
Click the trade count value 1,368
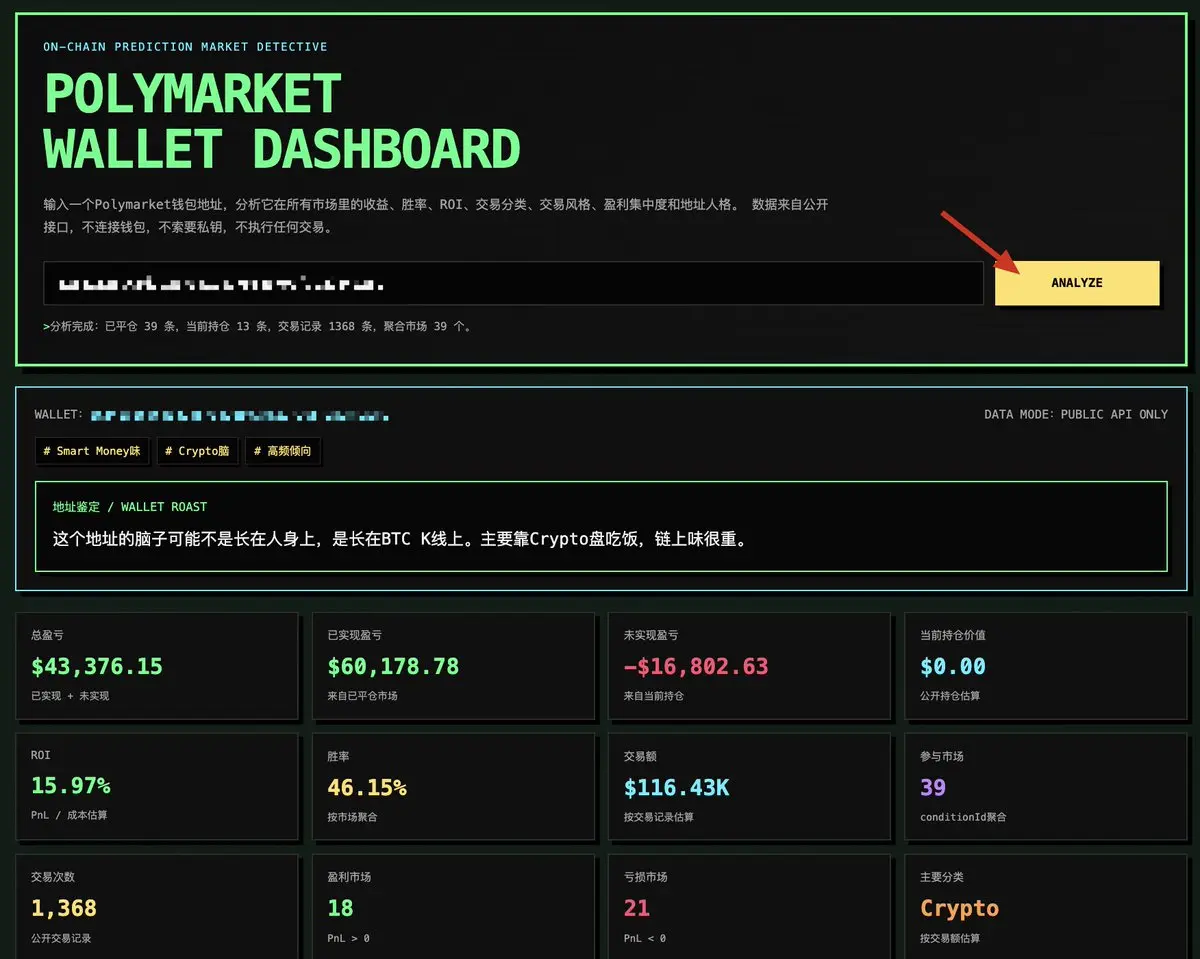[64, 908]
